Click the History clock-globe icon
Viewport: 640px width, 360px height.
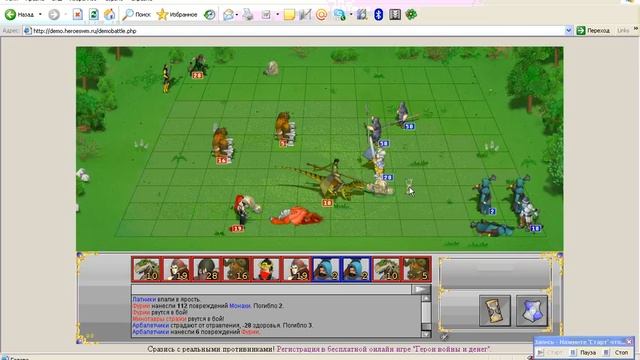pyautogui.click(x=210, y=15)
